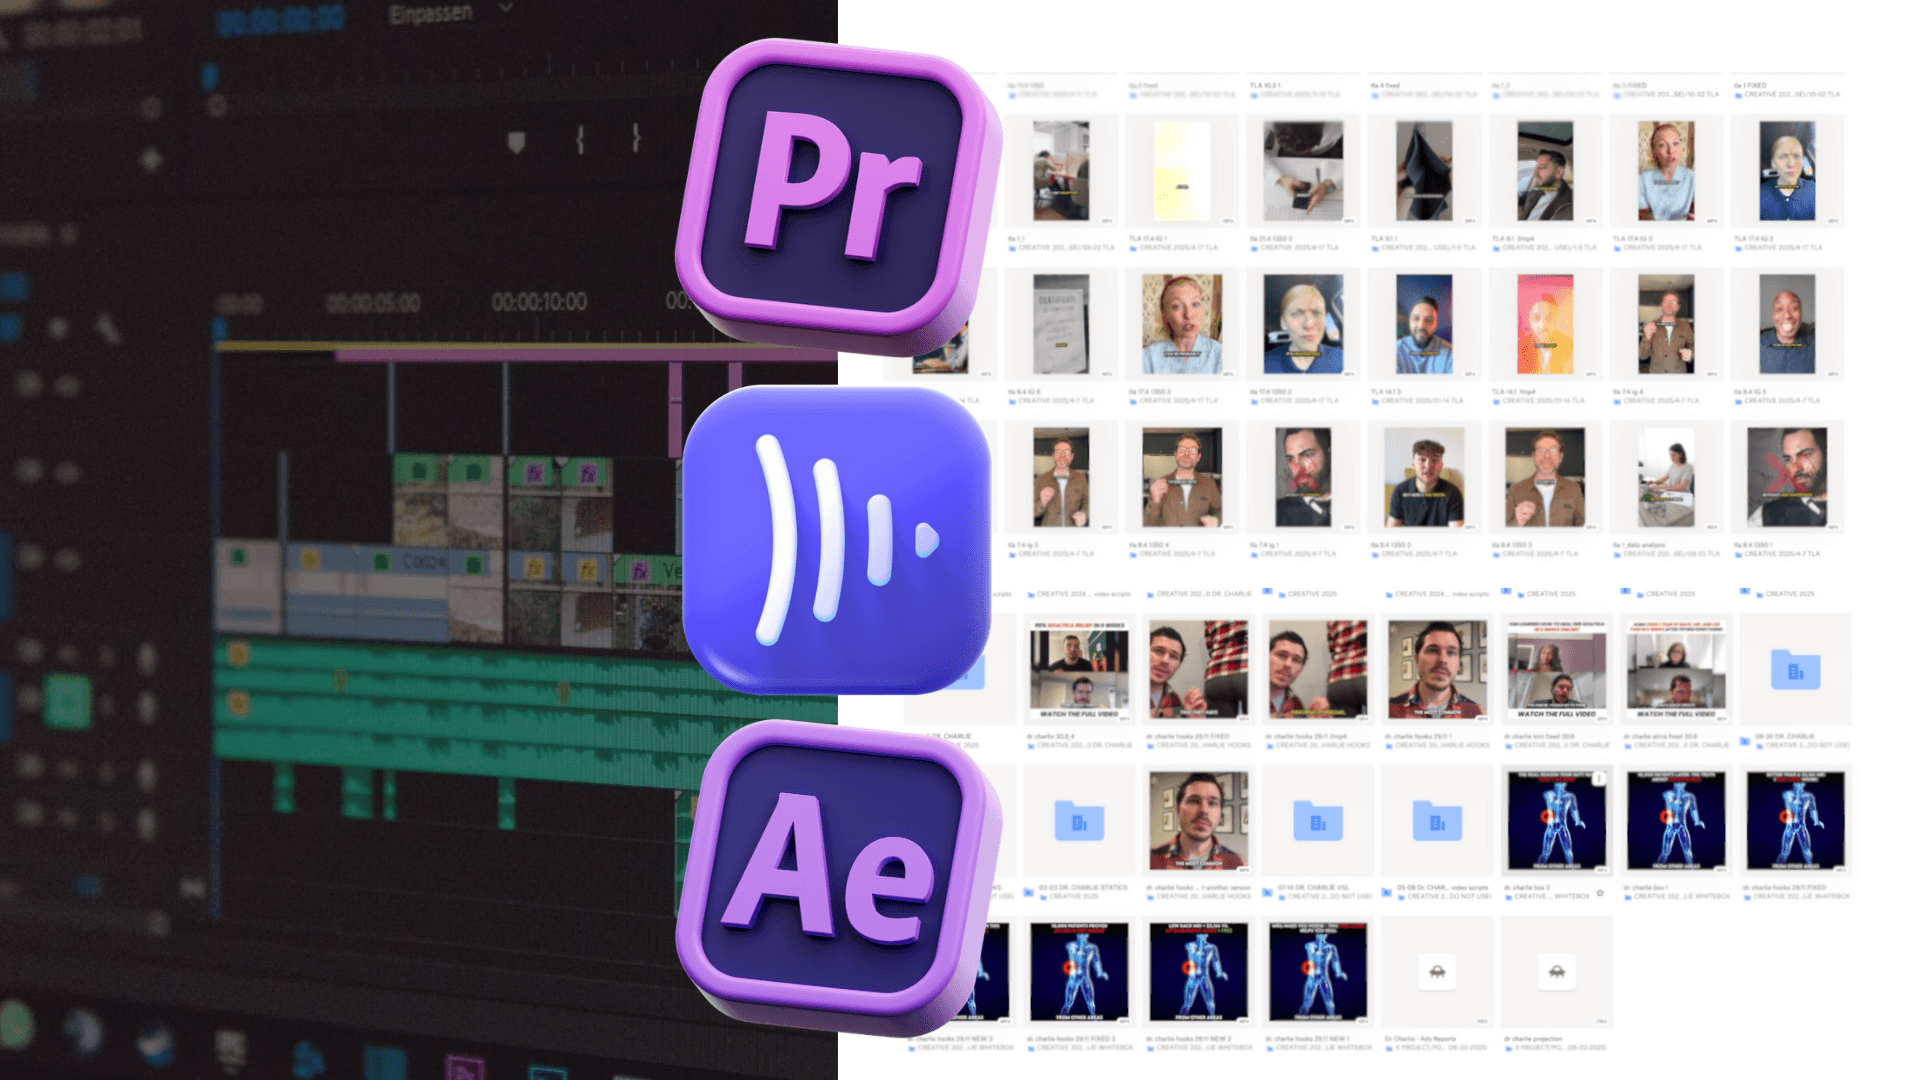This screenshot has width=1920, height=1080.
Task: Star the dr charlie box 3 file
Action: [x=1600, y=894]
